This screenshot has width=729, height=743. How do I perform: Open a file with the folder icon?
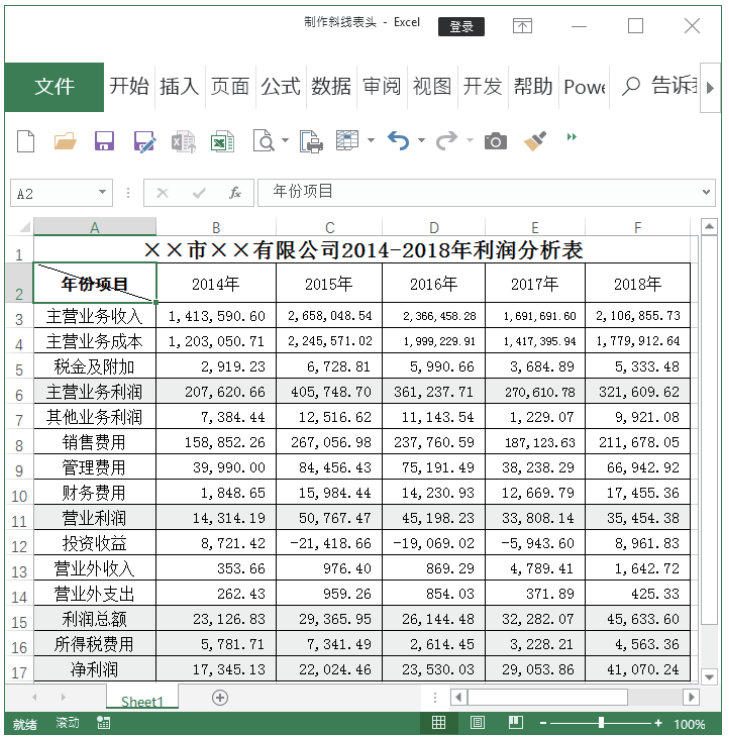tap(65, 141)
